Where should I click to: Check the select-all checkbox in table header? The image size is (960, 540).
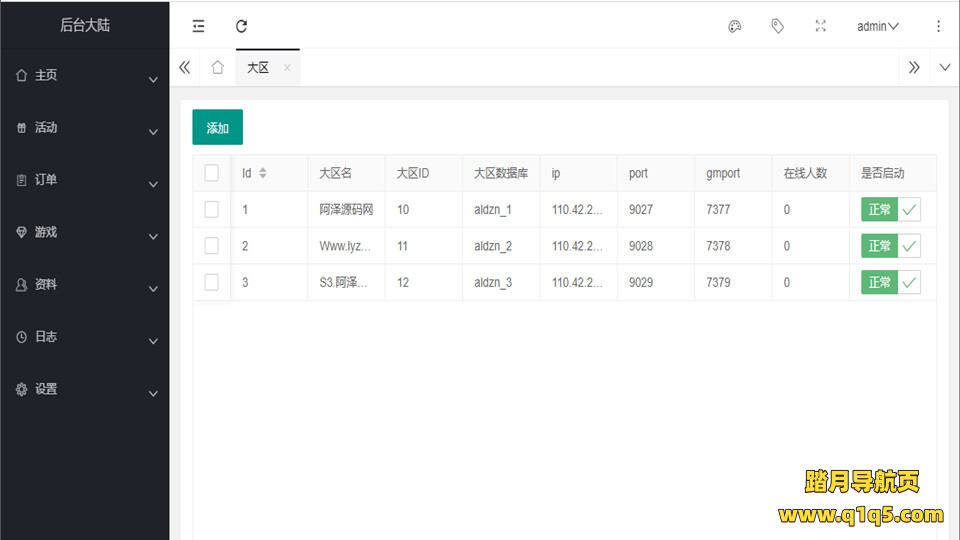[x=211, y=173]
